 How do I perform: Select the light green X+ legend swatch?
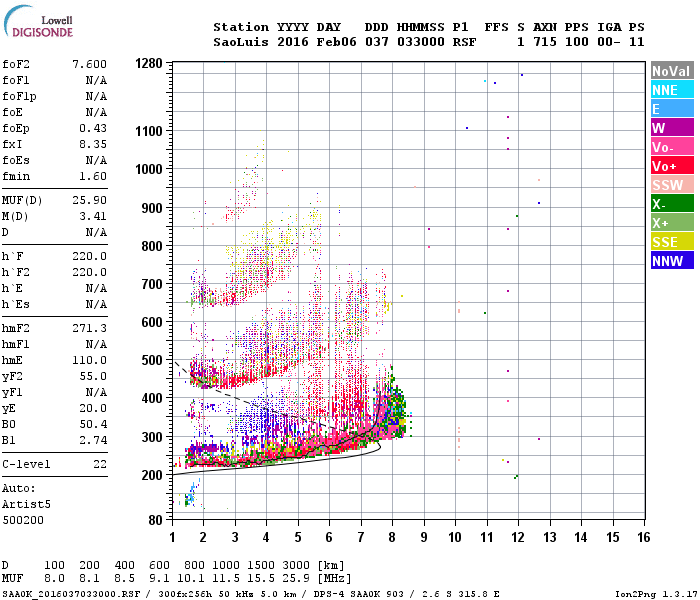(x=672, y=223)
